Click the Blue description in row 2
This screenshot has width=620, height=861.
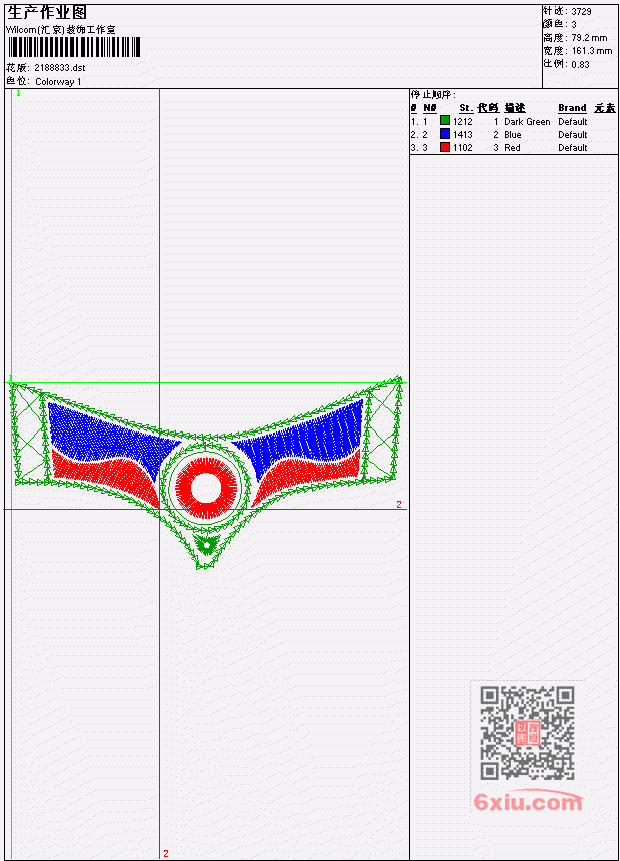click(513, 135)
